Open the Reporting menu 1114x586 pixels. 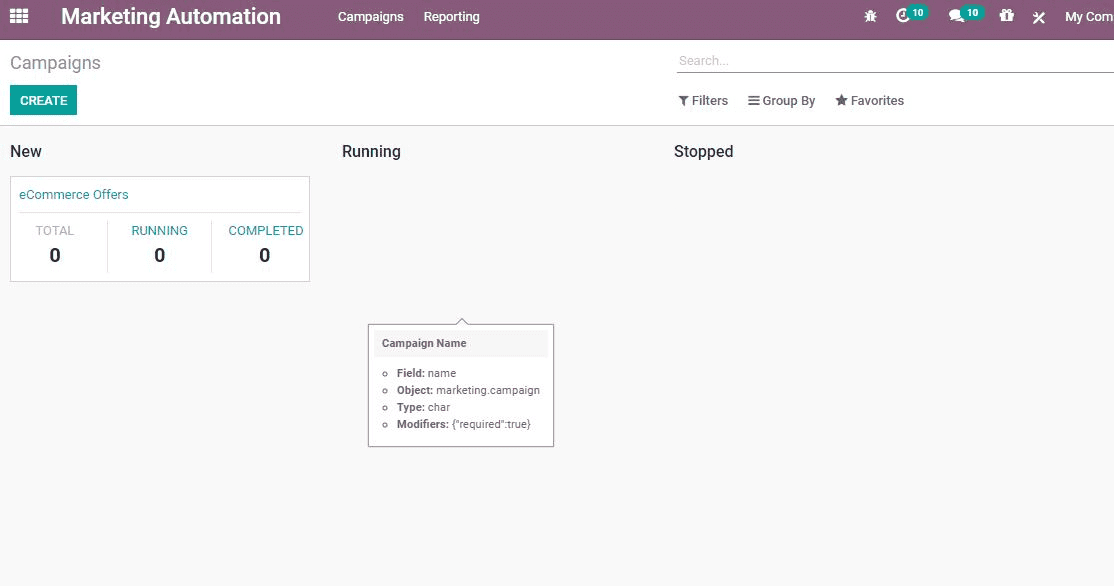click(451, 17)
